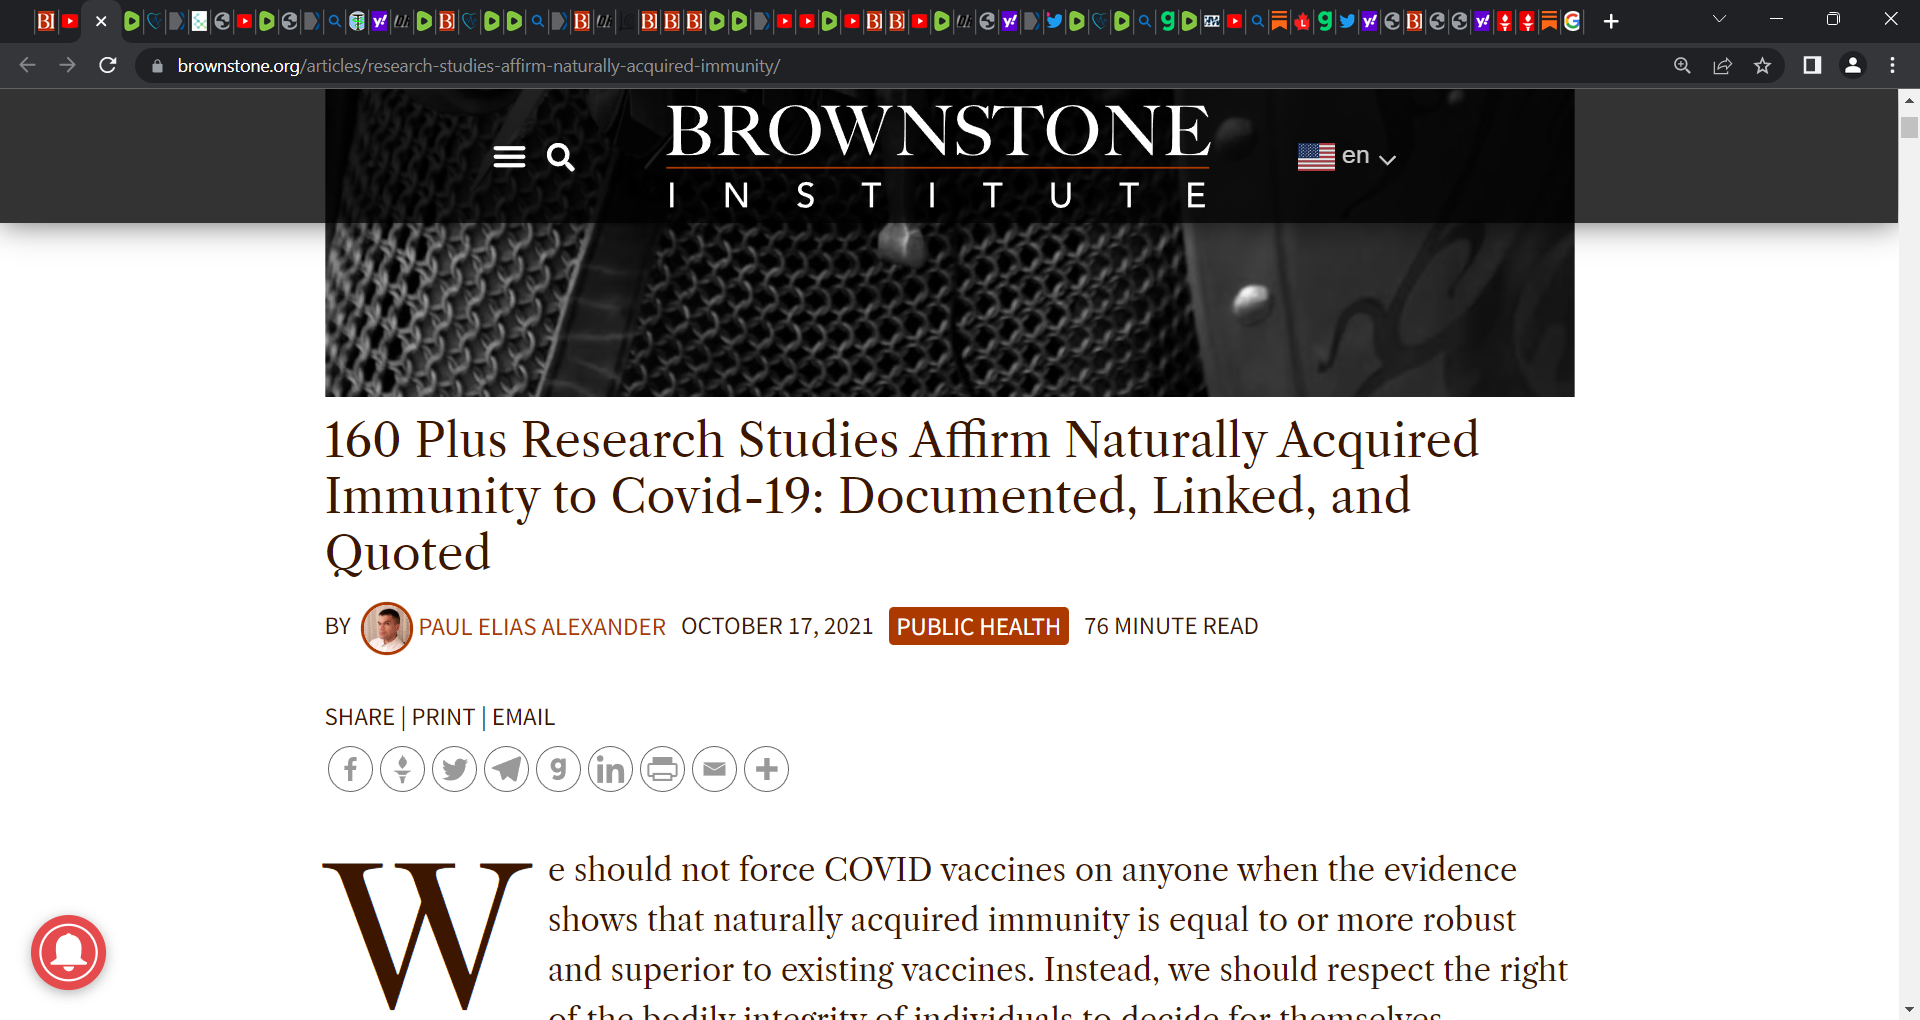
Task: Share article on Twitter
Action: click(454, 769)
